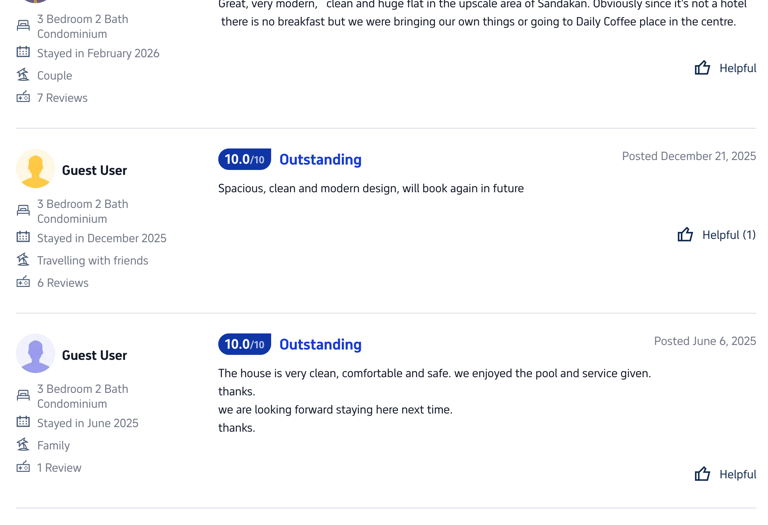Click reviews icon next to 1 Review

pos(23,467)
